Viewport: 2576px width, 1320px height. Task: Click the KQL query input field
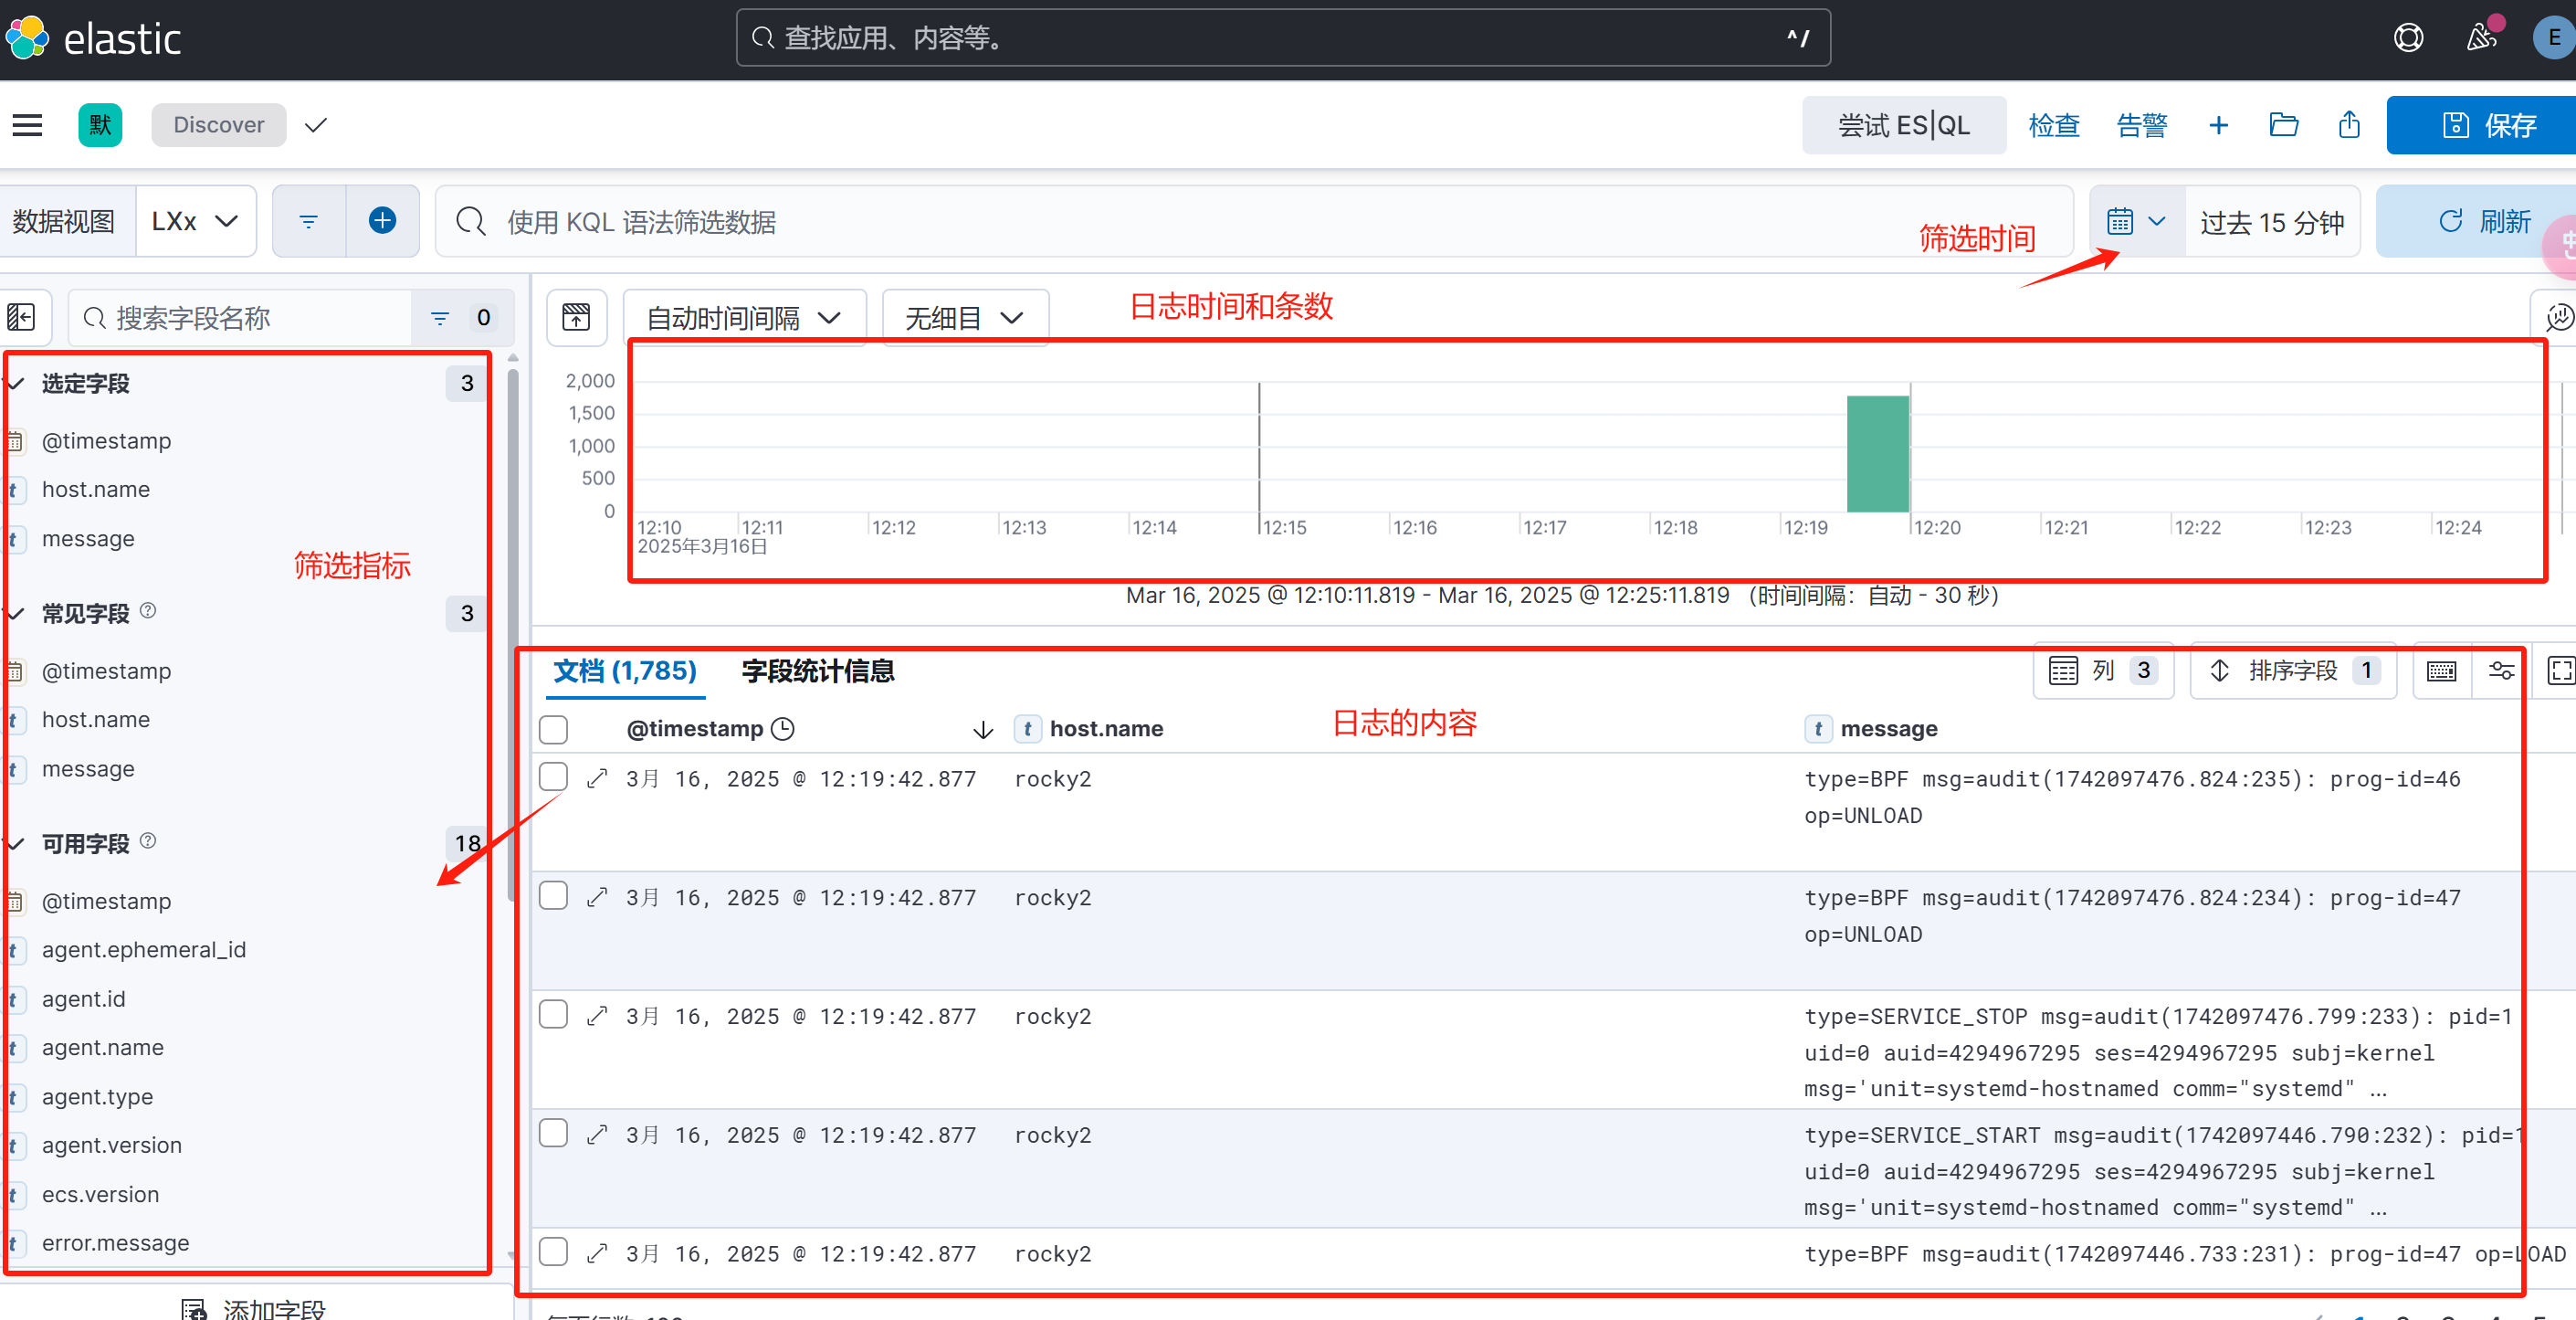pos(1200,221)
